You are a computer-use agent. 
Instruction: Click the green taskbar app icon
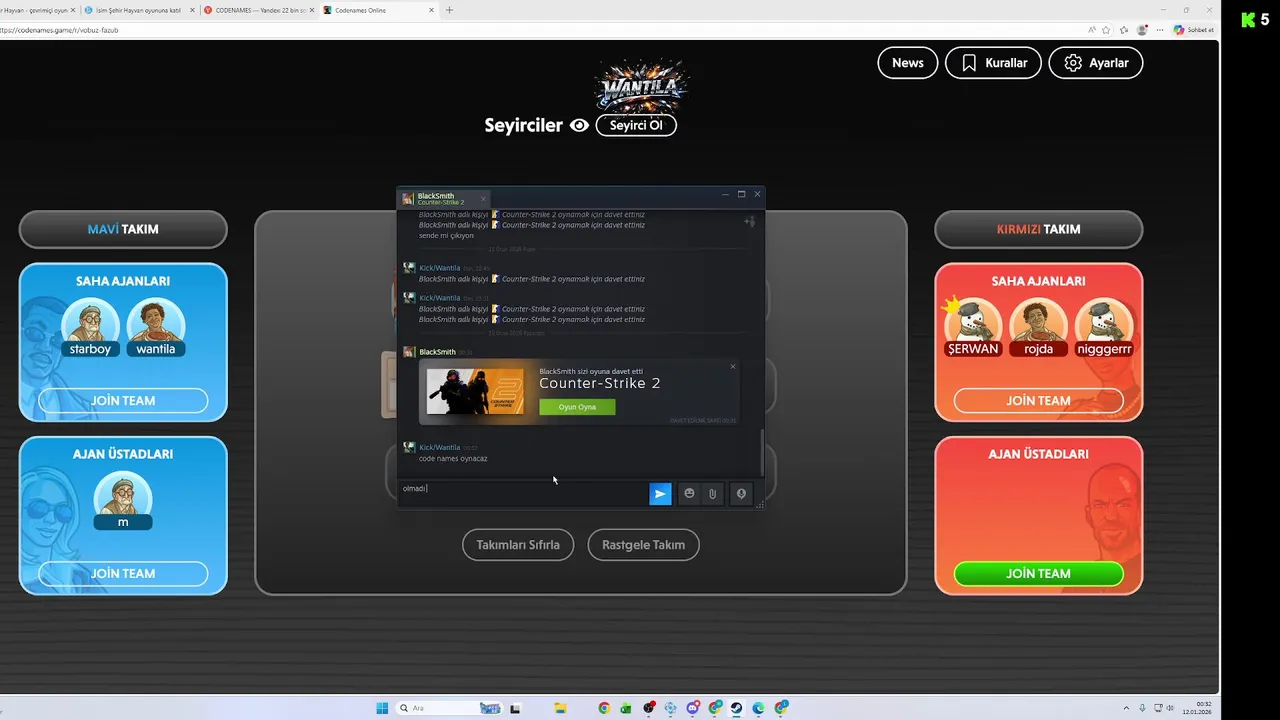coord(626,708)
